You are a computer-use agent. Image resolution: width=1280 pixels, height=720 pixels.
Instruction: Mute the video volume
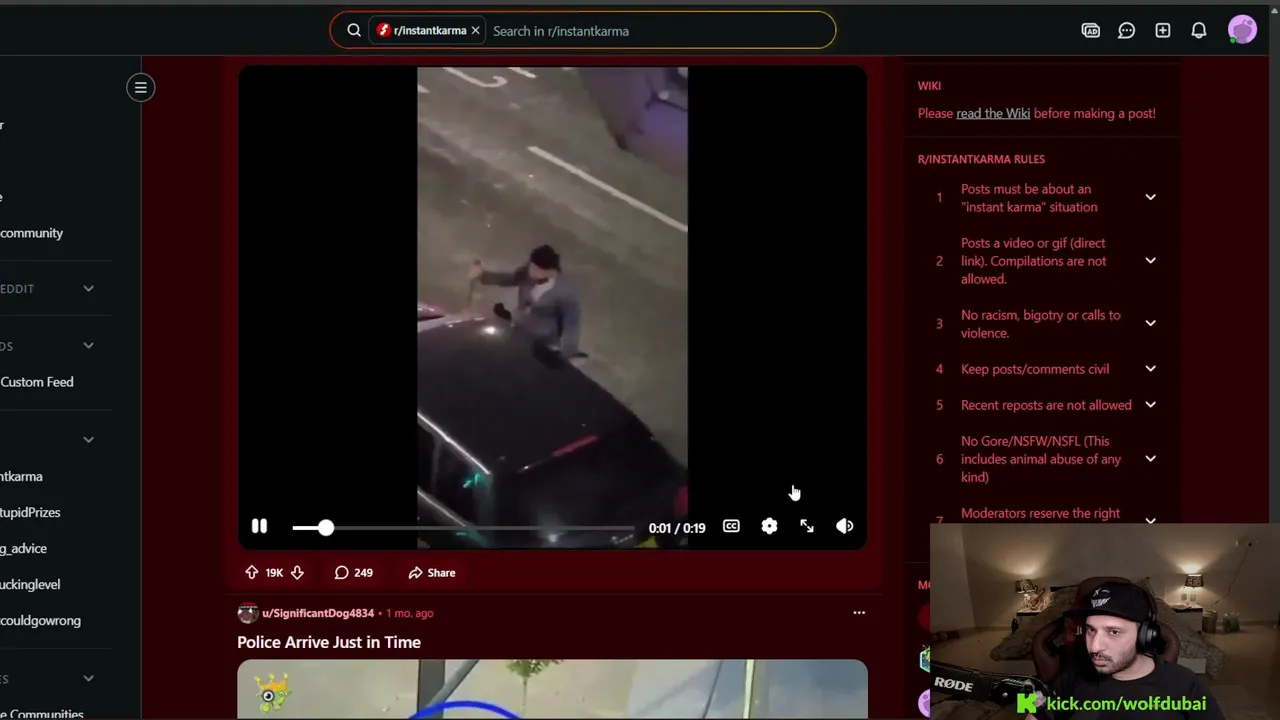tap(845, 526)
